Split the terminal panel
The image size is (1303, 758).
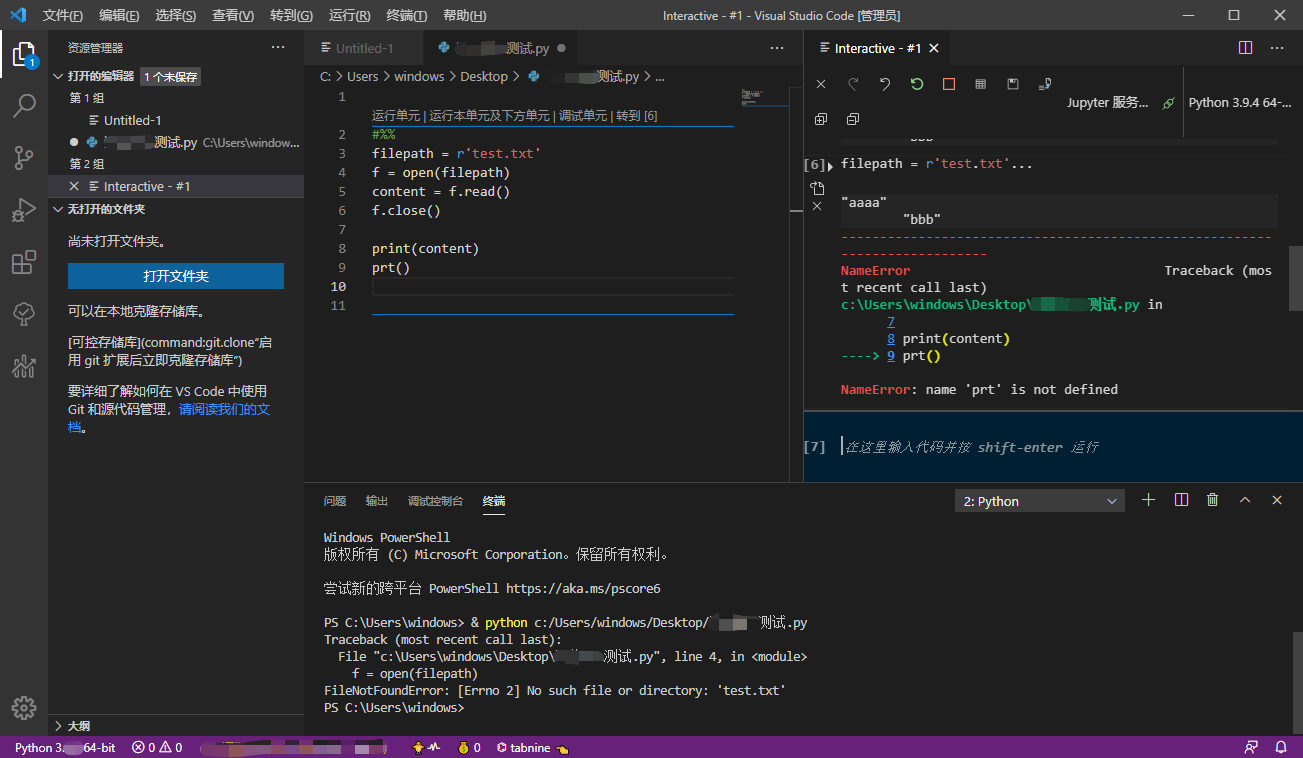[x=1181, y=500]
